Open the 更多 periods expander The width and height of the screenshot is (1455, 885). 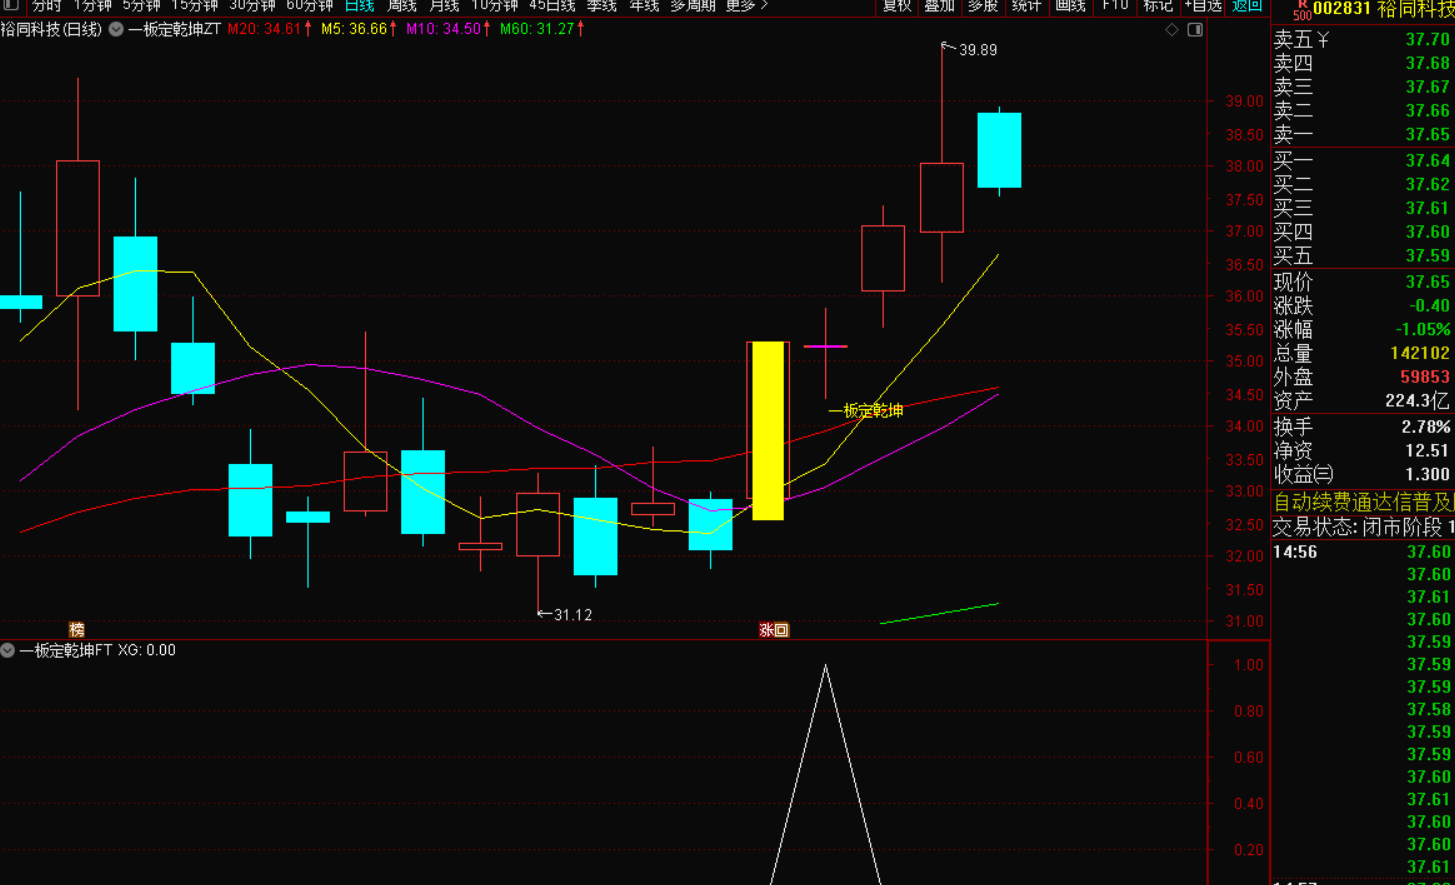[x=747, y=5]
